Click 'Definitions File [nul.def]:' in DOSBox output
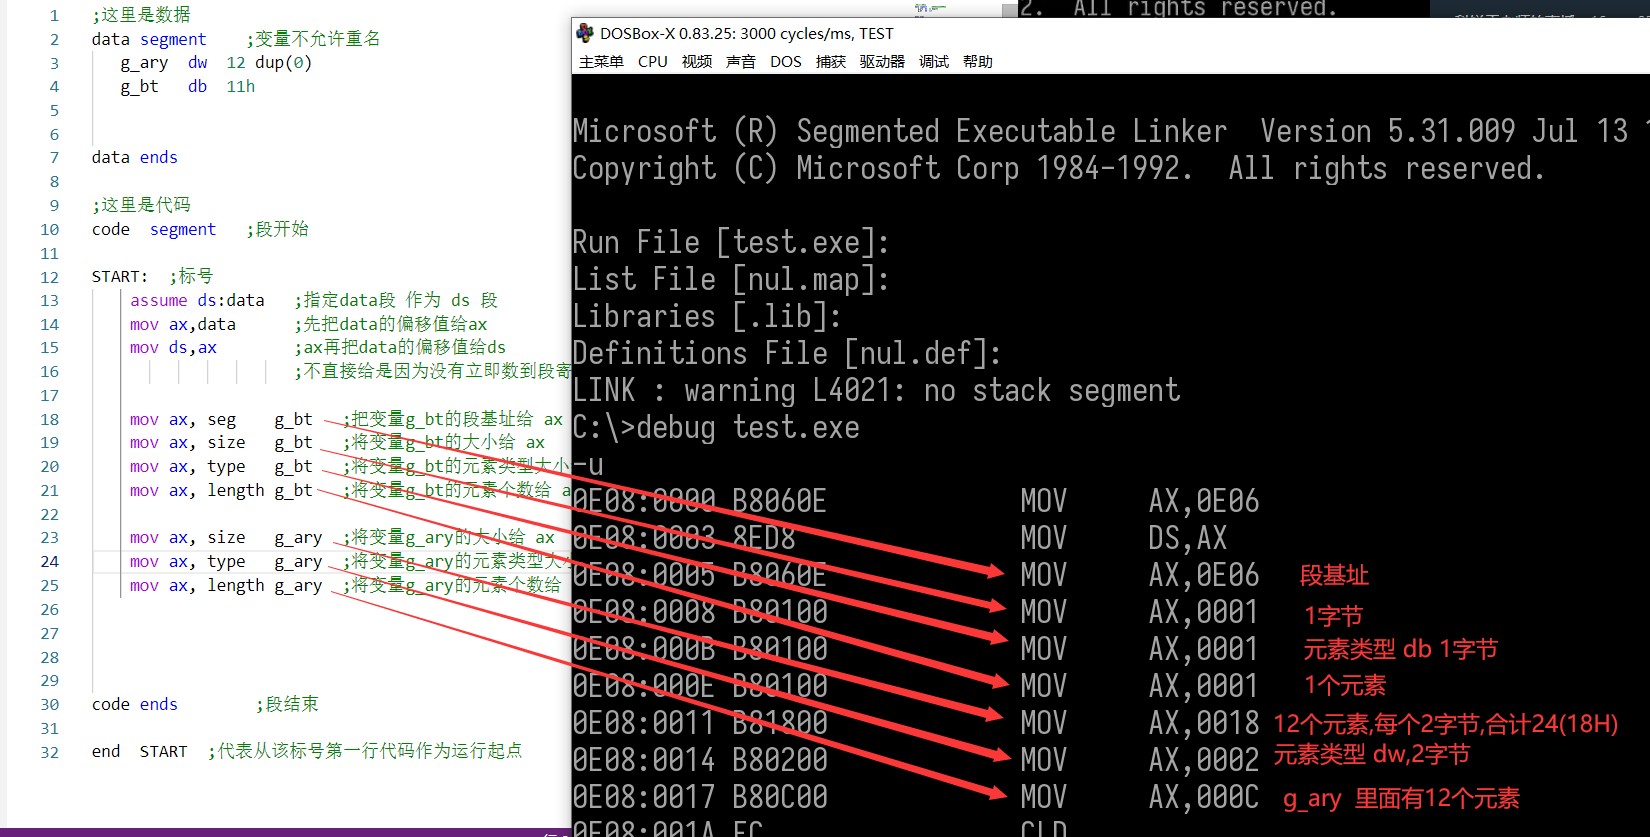Screen dimensions: 1650x837 click(787, 354)
